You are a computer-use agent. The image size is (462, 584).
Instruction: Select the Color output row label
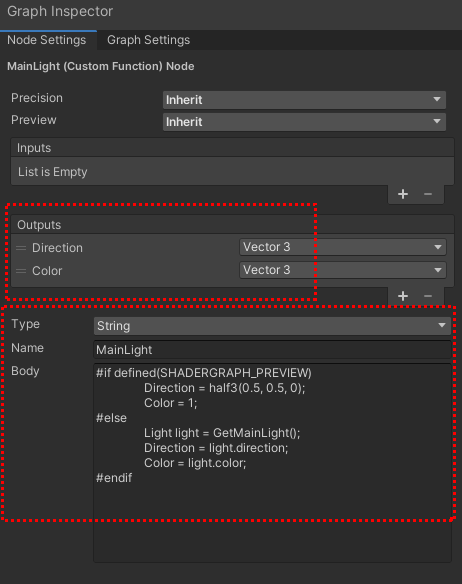(x=47, y=271)
